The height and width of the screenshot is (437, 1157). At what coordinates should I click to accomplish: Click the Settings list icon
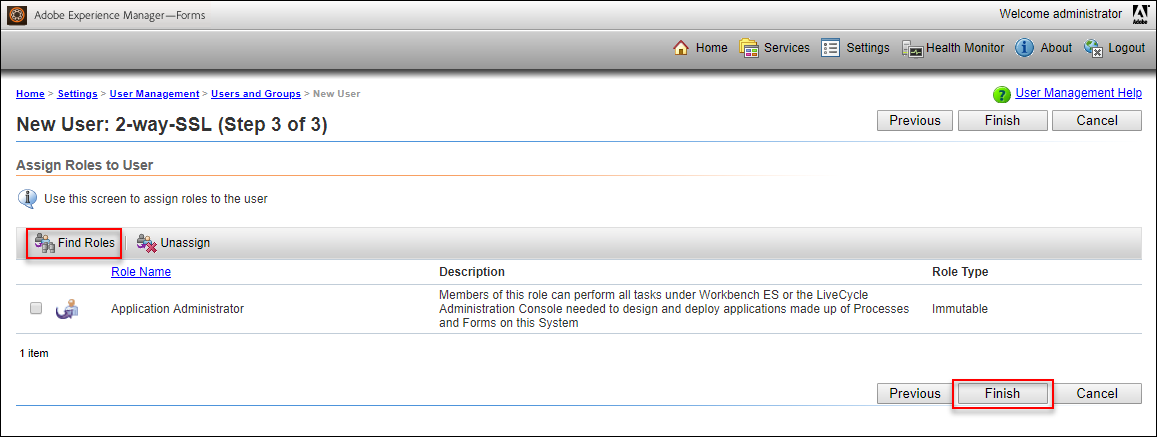pyautogui.click(x=831, y=48)
